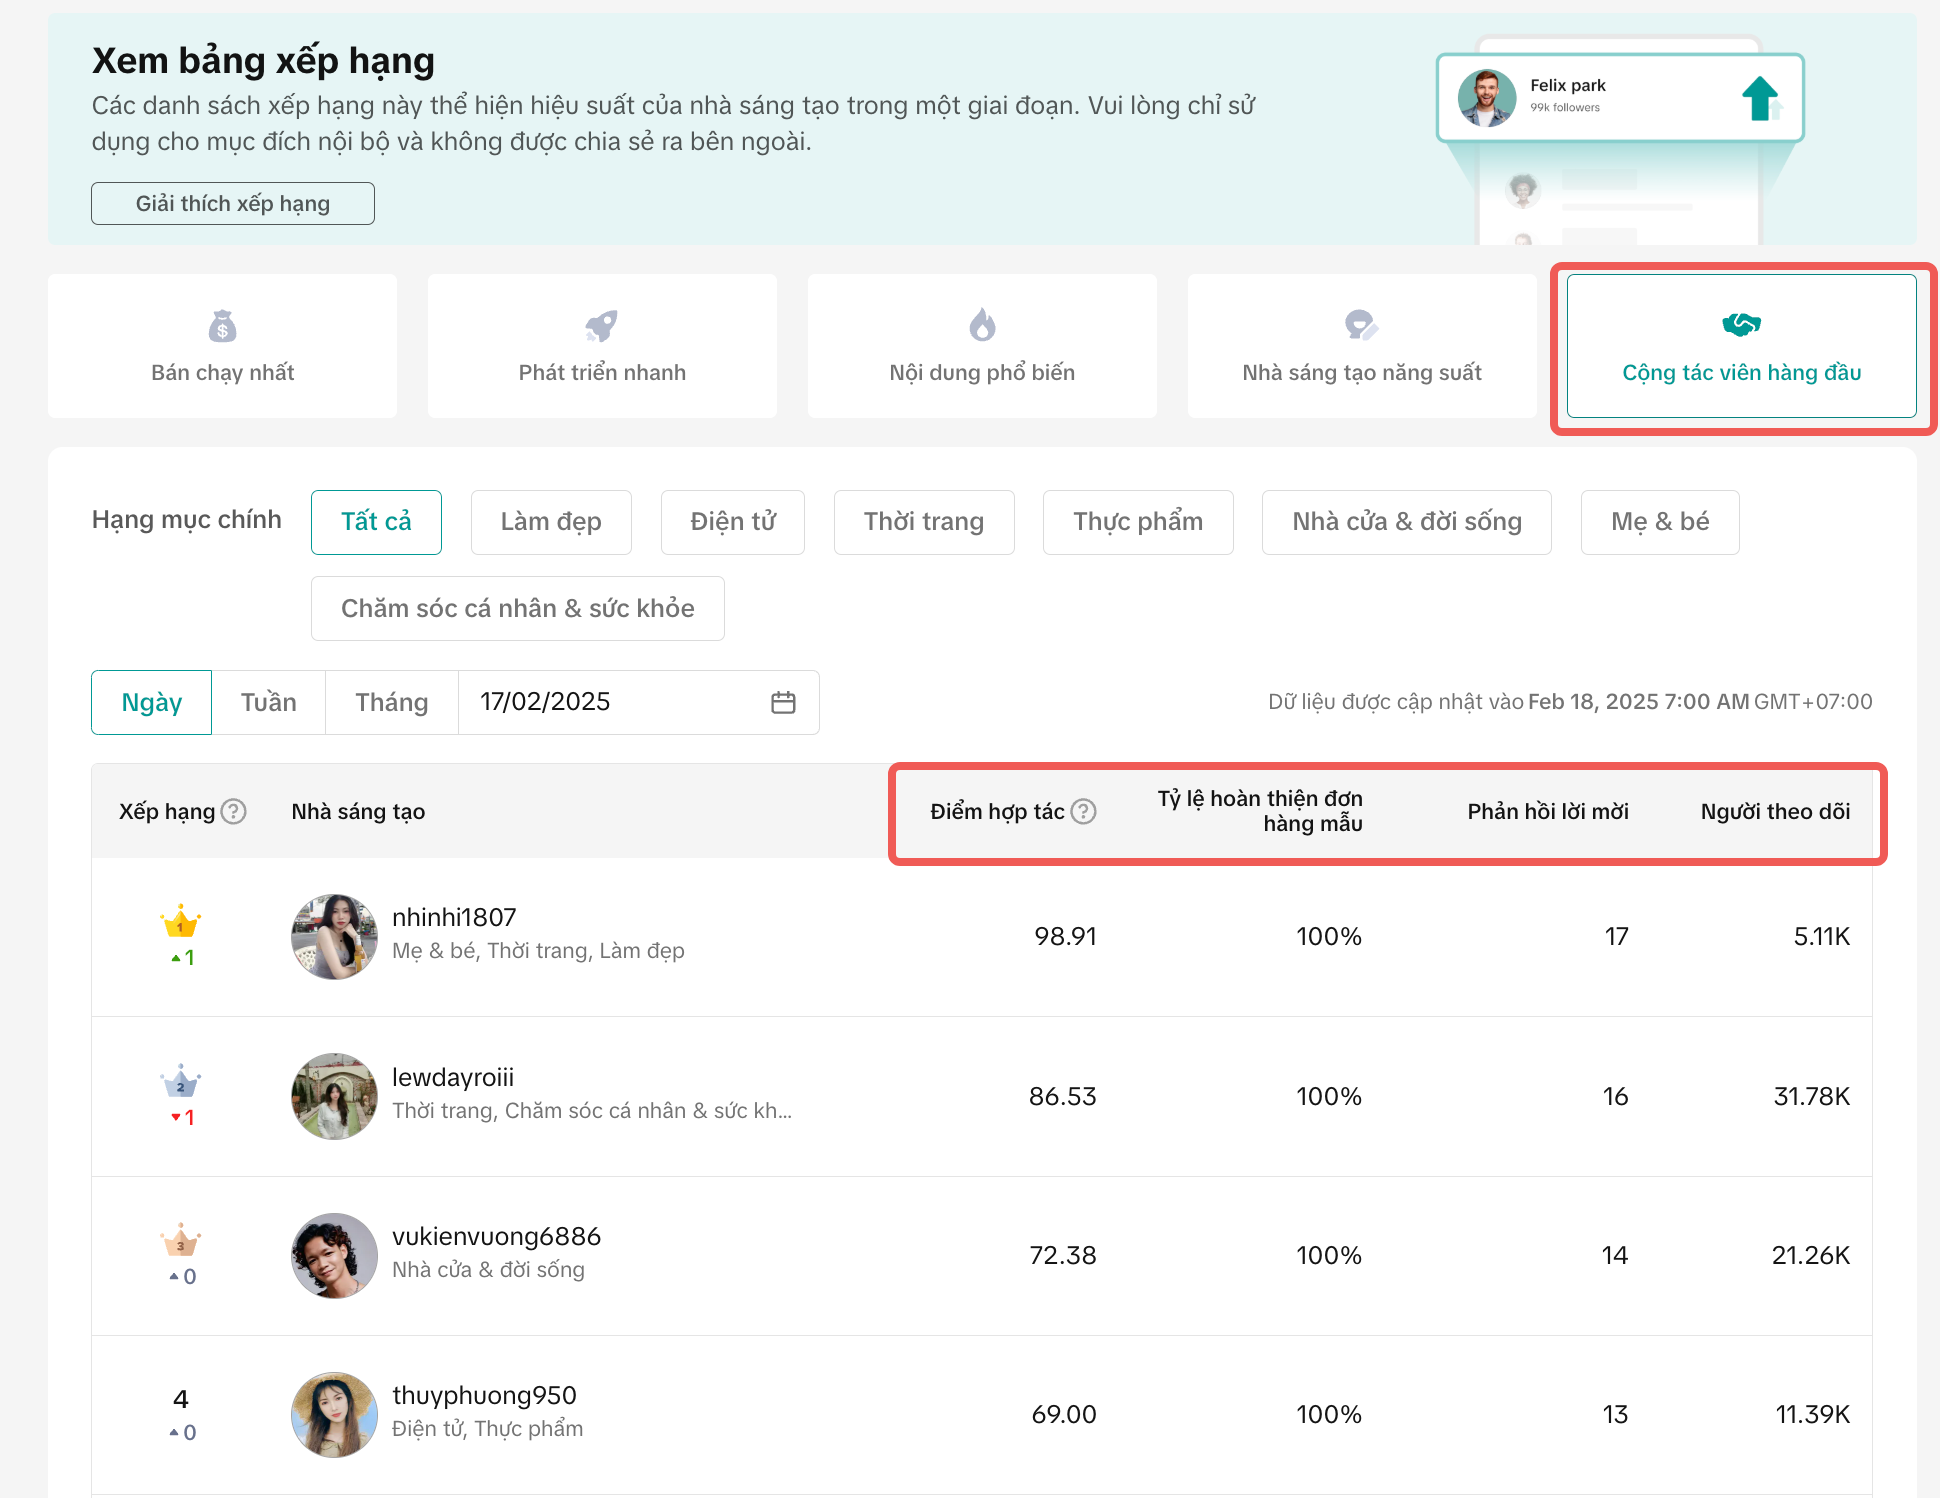The image size is (1940, 1498).
Task: Click the rocket Phát triển nhanh icon
Action: [x=602, y=326]
